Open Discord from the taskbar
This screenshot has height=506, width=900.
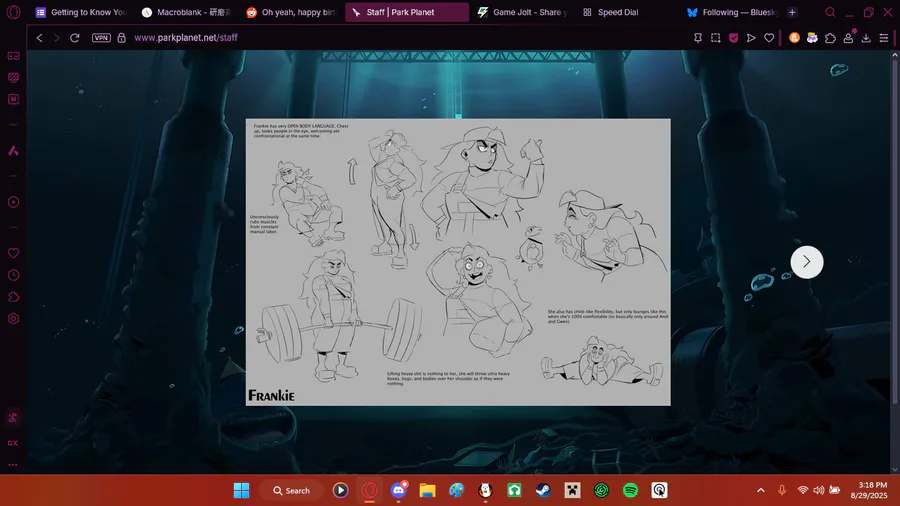click(399, 491)
